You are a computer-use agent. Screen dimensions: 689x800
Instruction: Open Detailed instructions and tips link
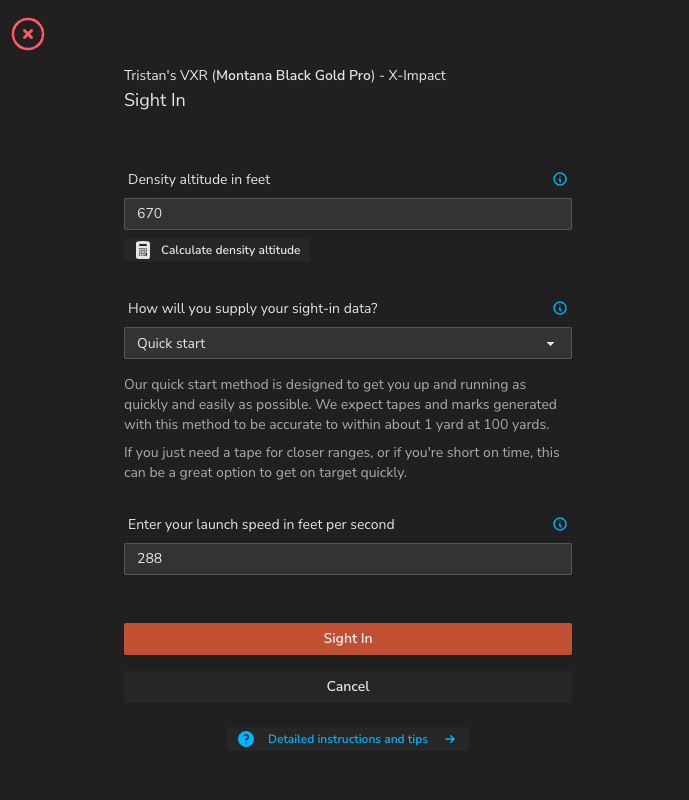347,740
